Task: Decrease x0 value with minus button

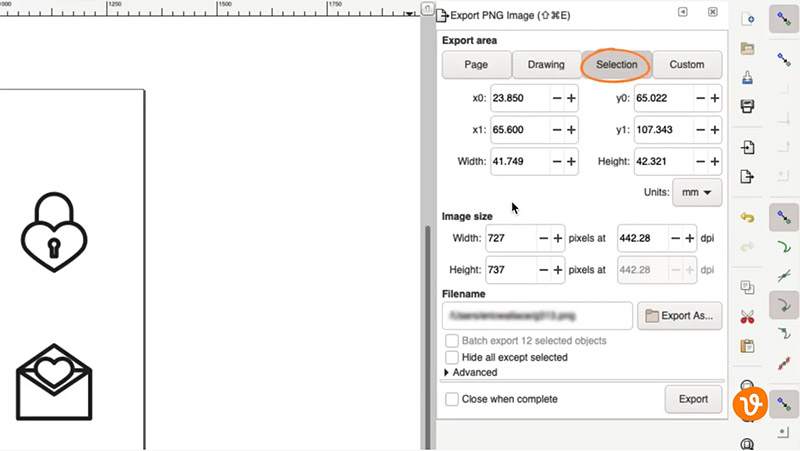Action: (557, 98)
